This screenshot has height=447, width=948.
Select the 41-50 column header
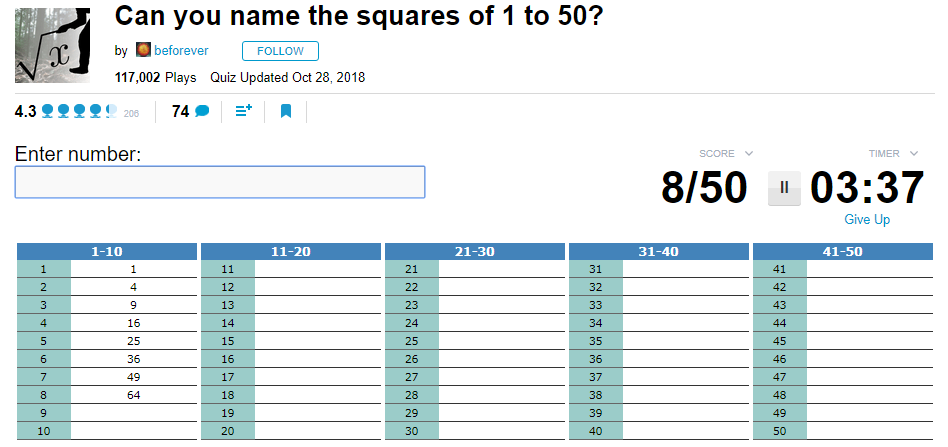tap(842, 252)
